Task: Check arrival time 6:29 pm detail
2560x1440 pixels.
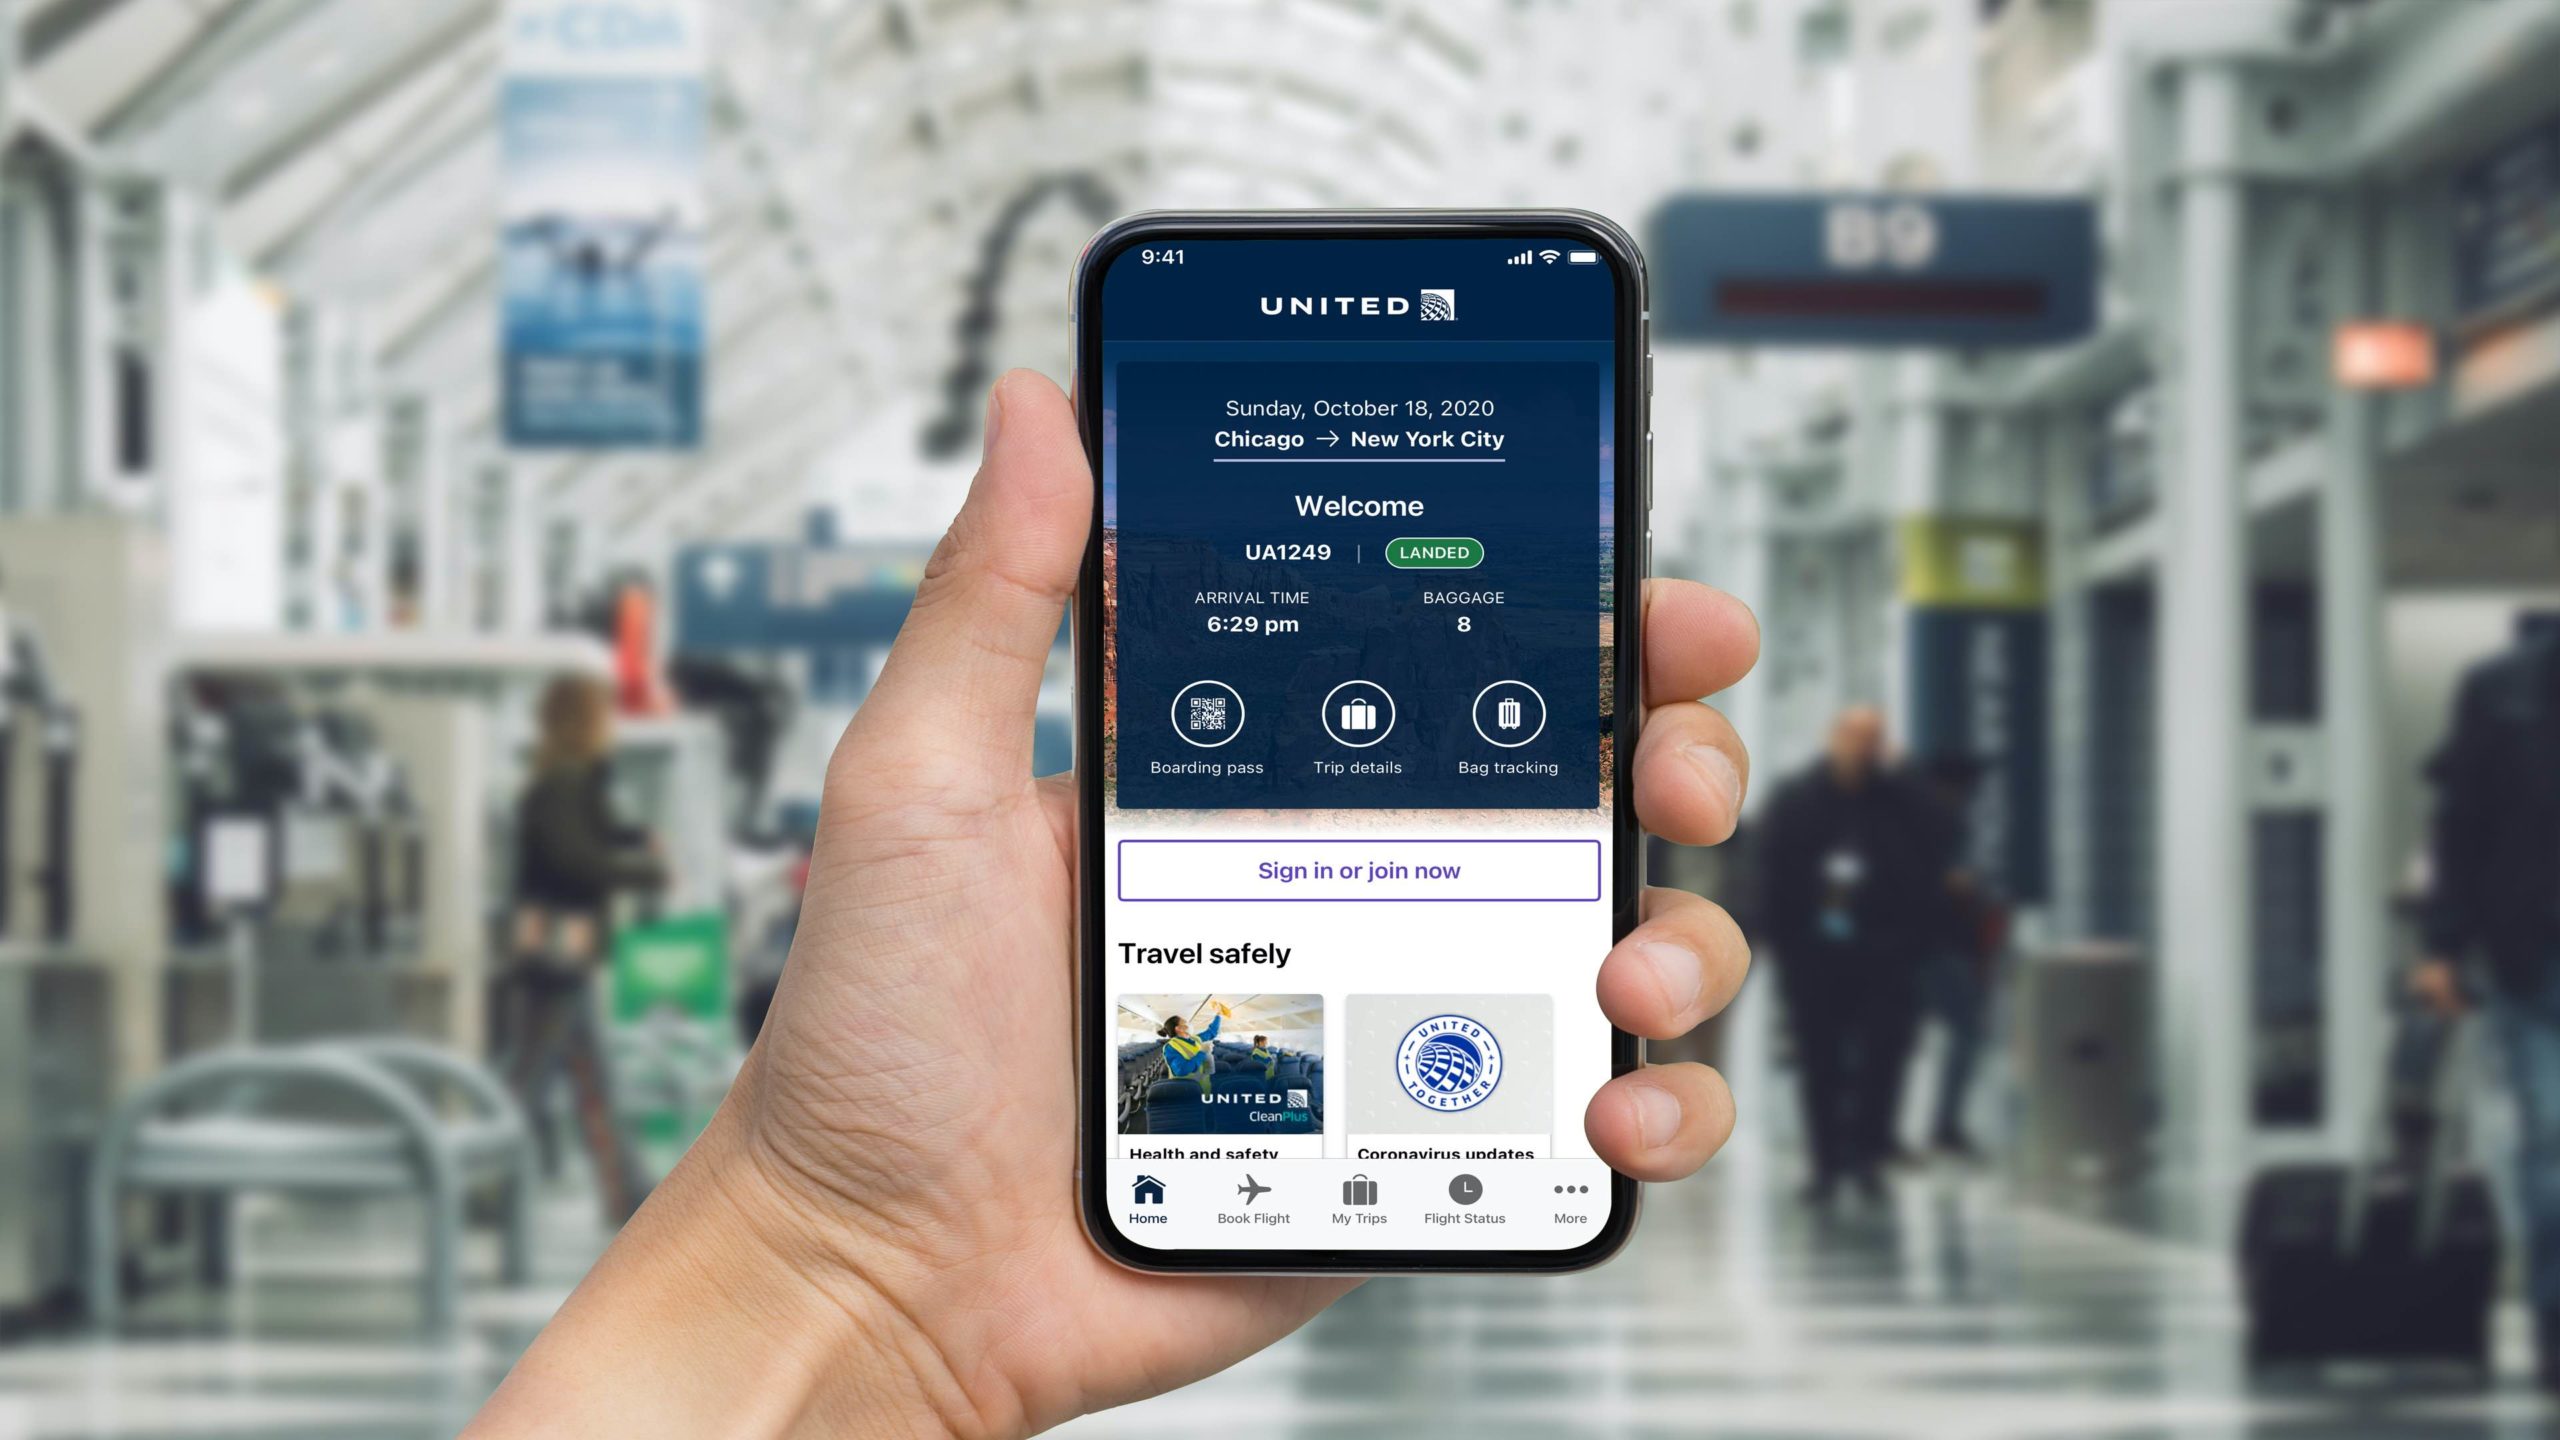Action: point(1250,622)
